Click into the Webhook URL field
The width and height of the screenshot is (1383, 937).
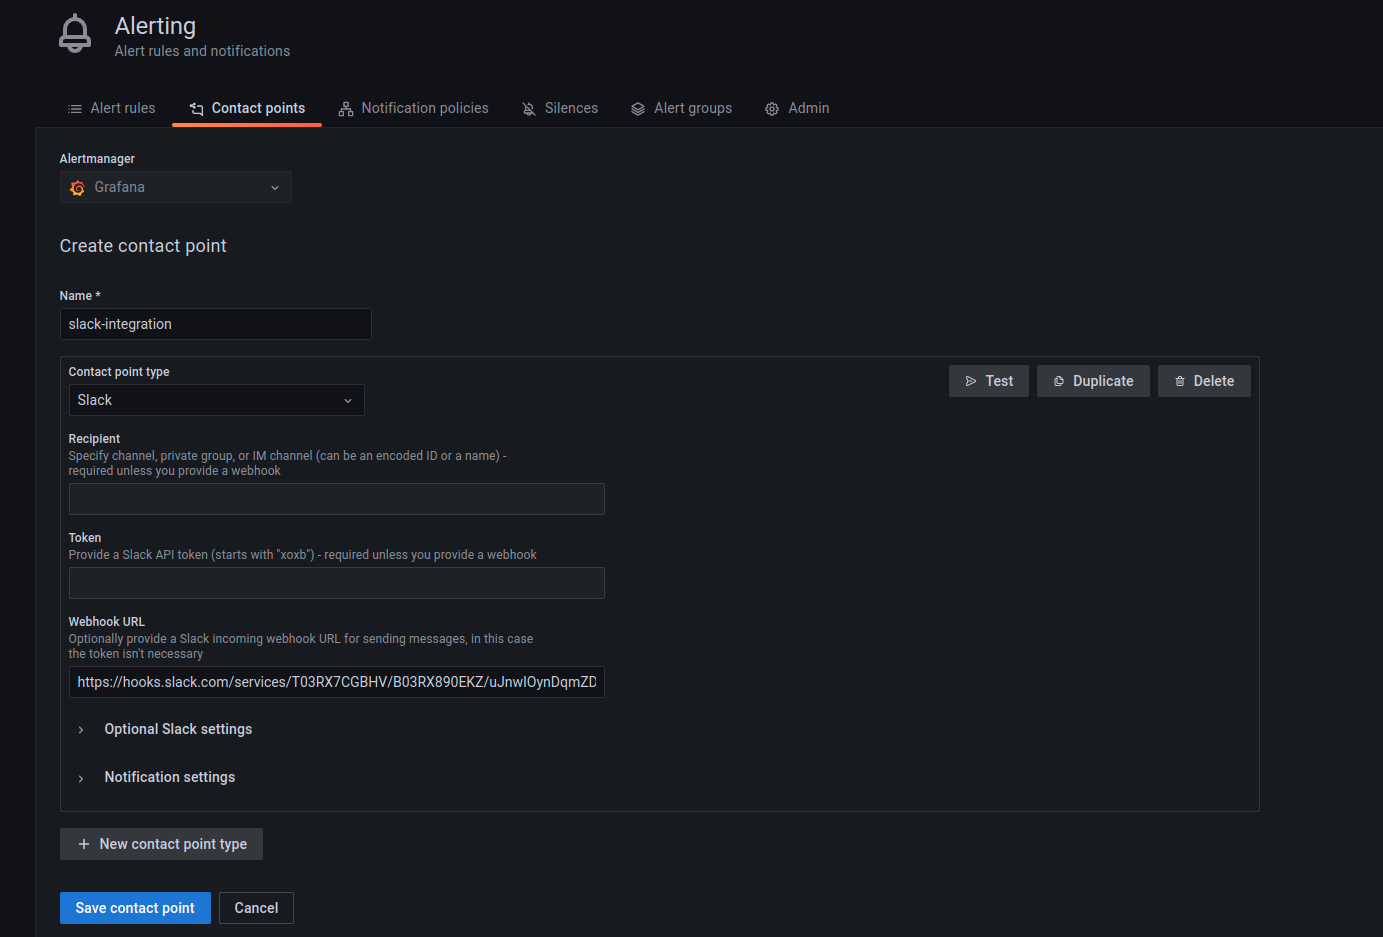click(x=336, y=682)
